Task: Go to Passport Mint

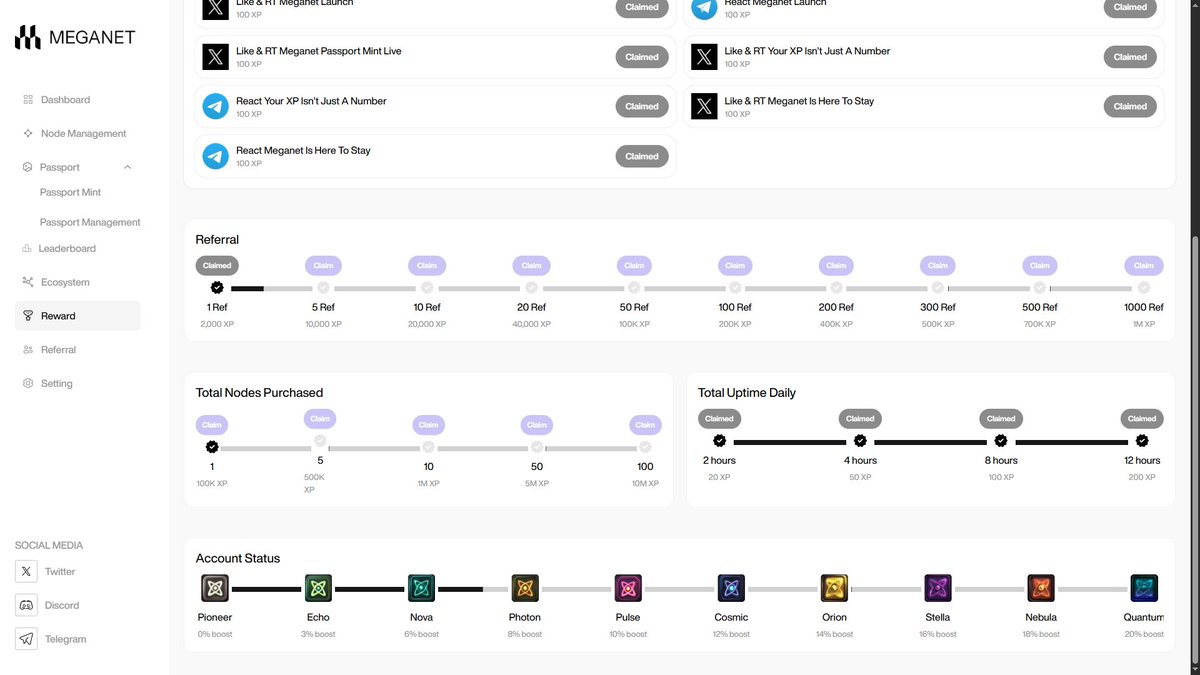Action: click(x=70, y=192)
